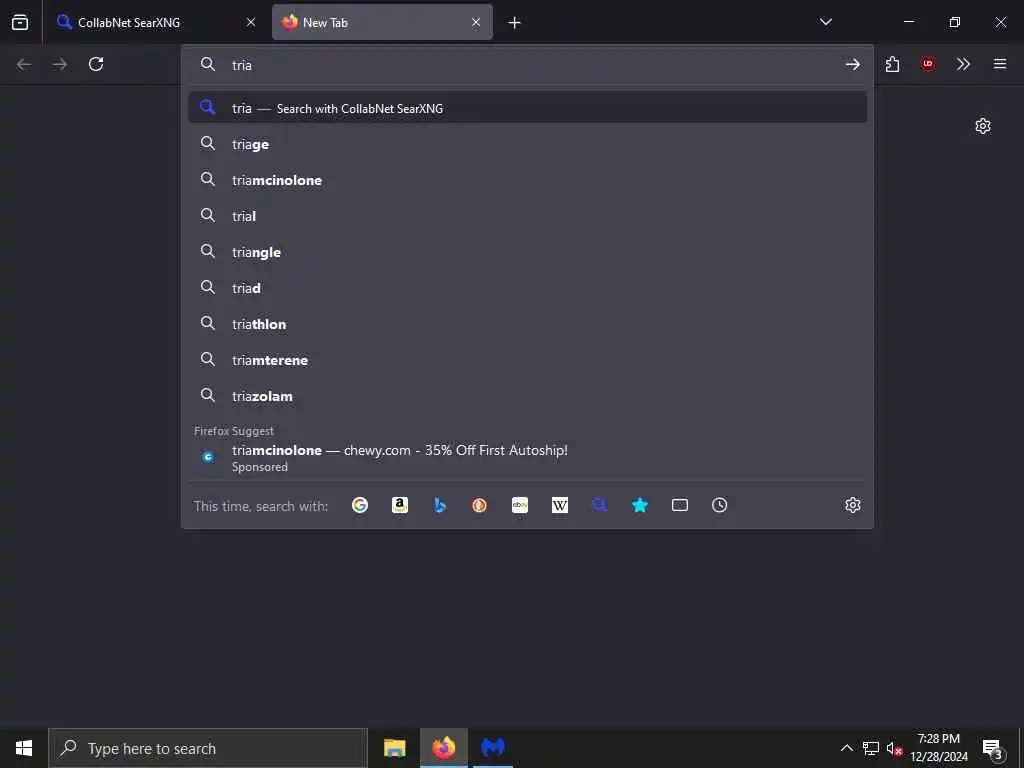Choose the triangle suggestion

528,252
